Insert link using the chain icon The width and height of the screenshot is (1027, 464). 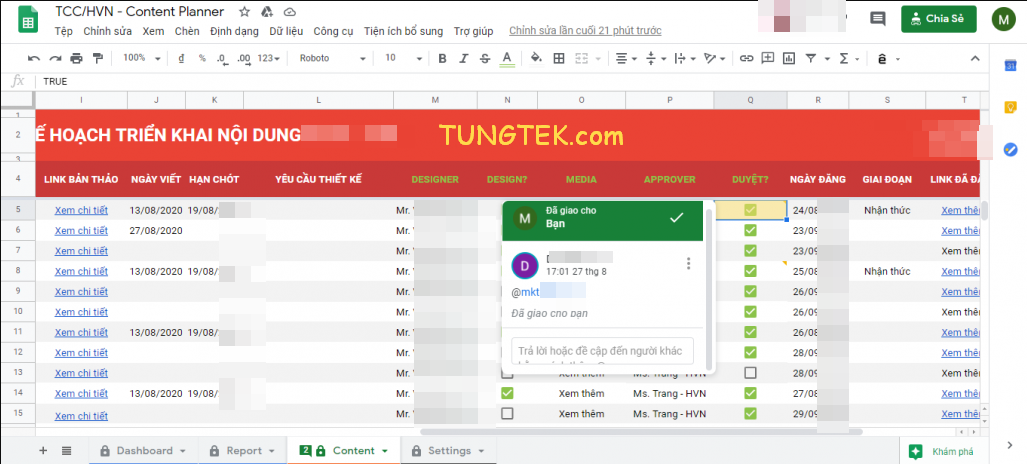coord(746,58)
